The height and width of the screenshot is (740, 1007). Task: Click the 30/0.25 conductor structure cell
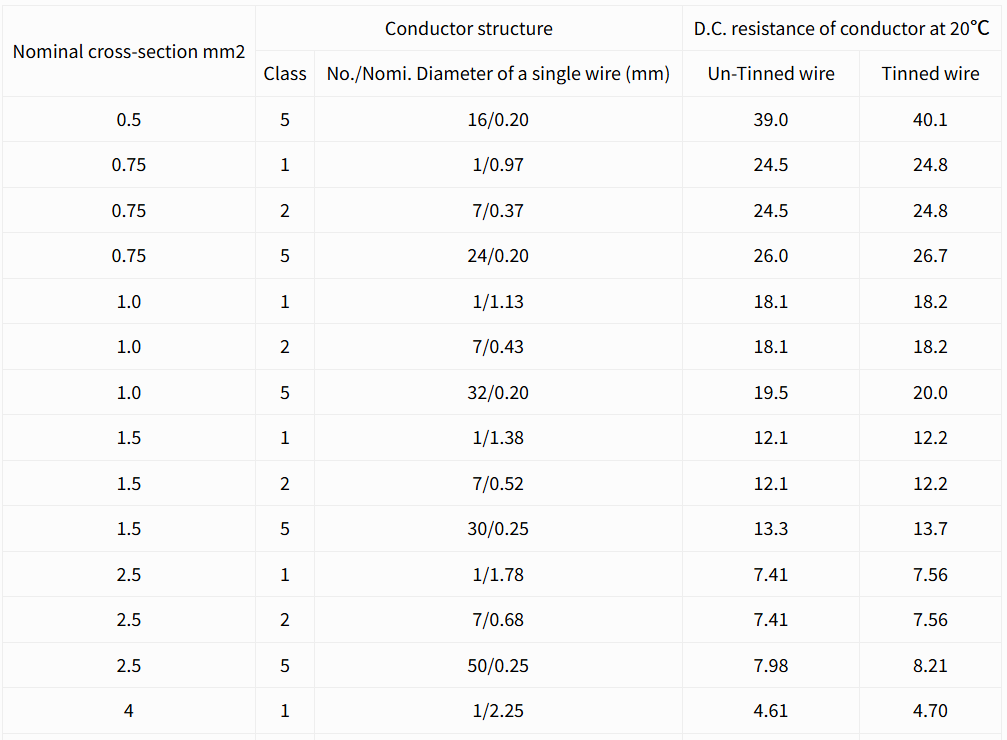[498, 529]
